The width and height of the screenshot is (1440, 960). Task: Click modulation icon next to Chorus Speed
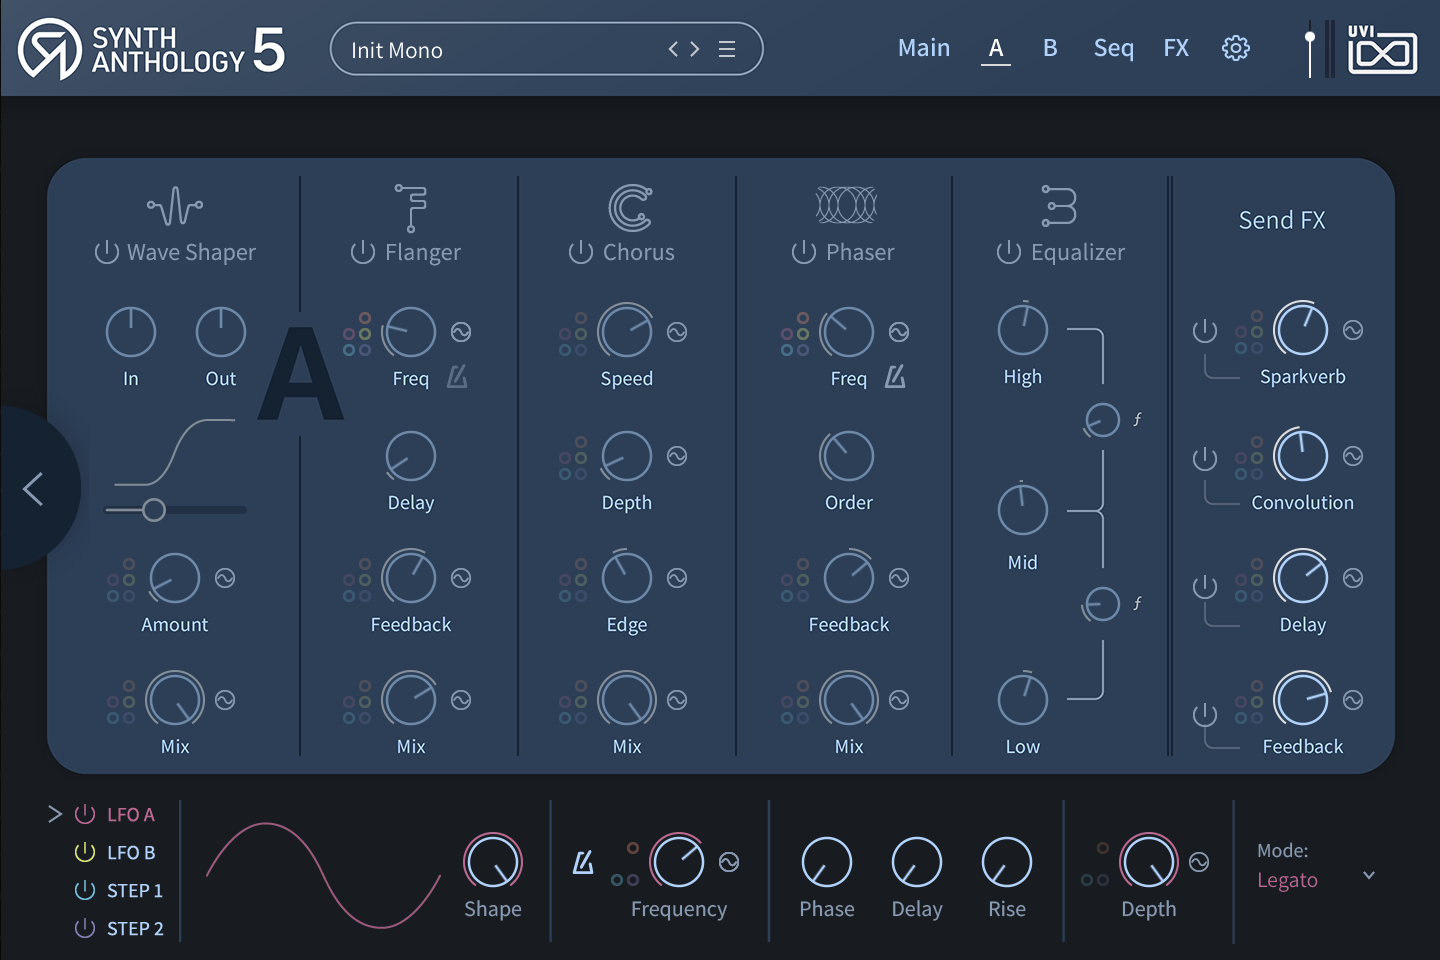tap(677, 332)
